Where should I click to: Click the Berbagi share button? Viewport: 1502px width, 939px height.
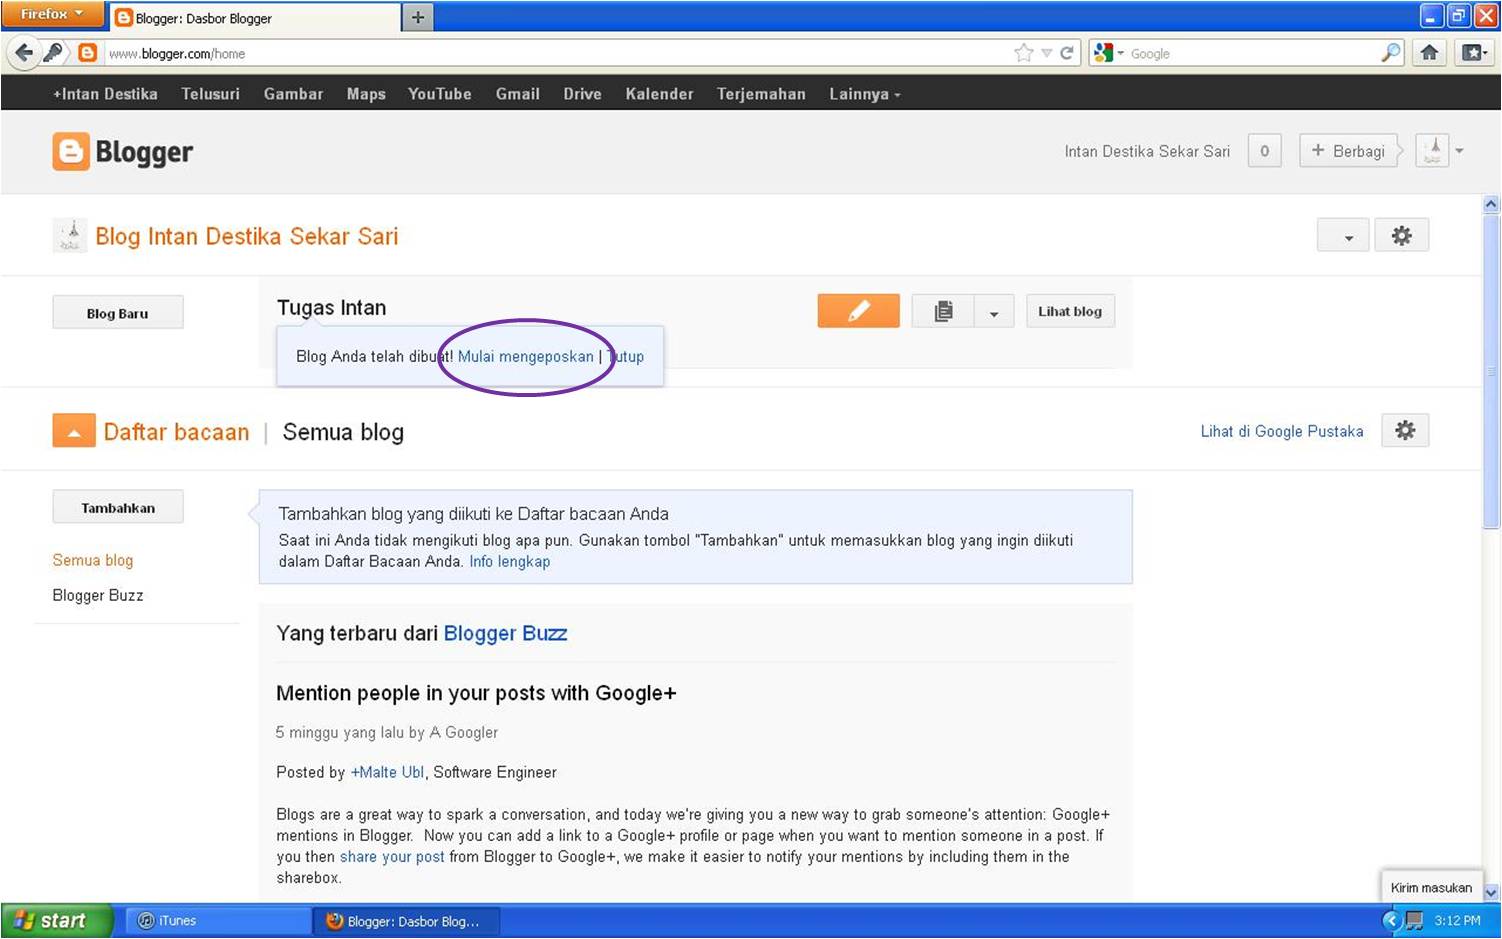[1348, 151]
